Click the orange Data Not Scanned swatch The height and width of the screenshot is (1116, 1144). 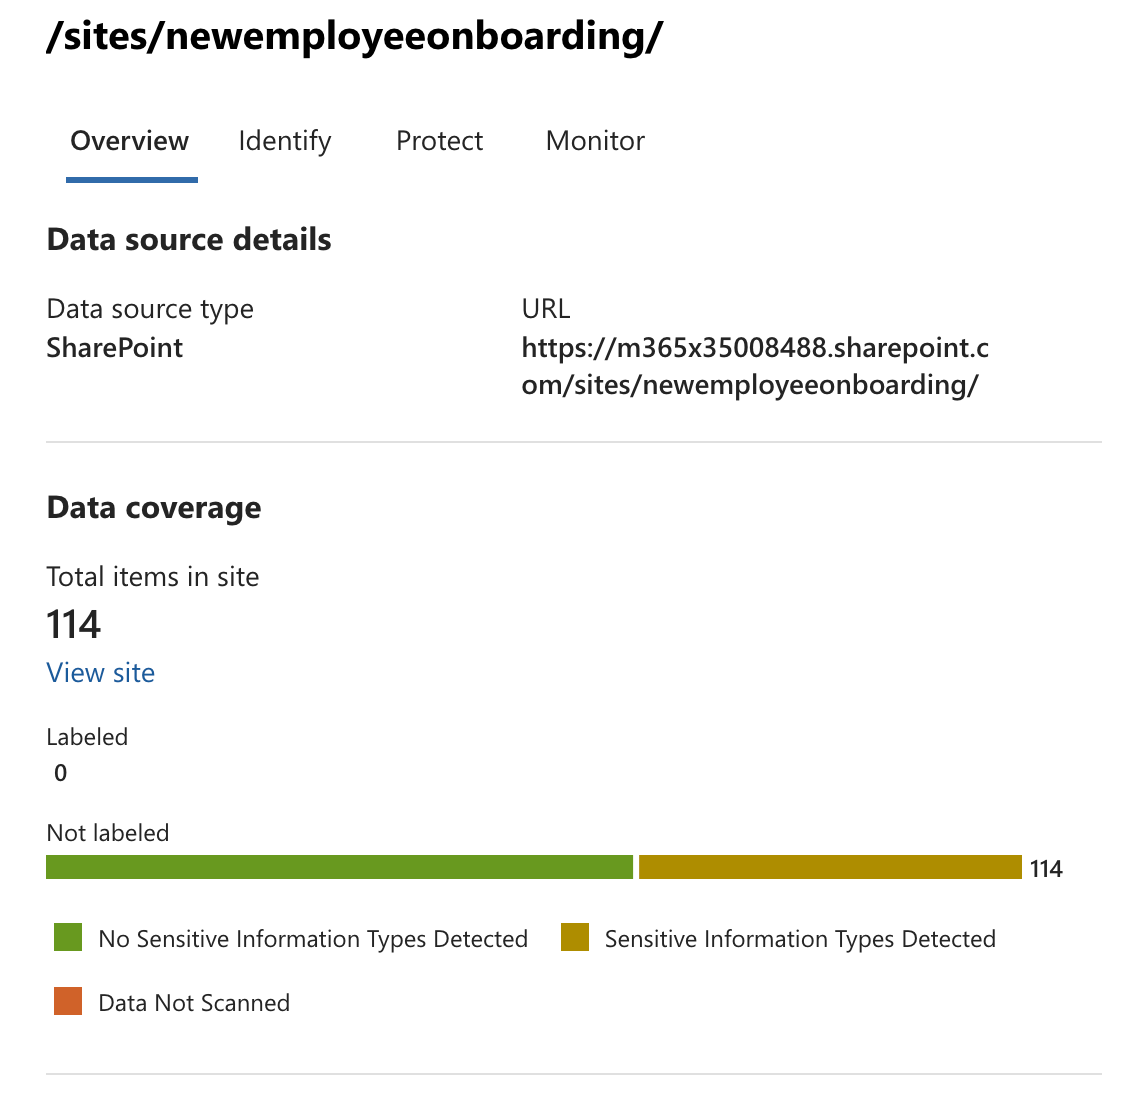tap(68, 1002)
